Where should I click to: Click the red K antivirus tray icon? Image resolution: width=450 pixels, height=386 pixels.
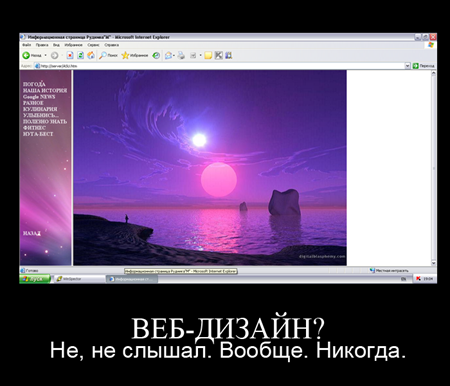click(418, 279)
